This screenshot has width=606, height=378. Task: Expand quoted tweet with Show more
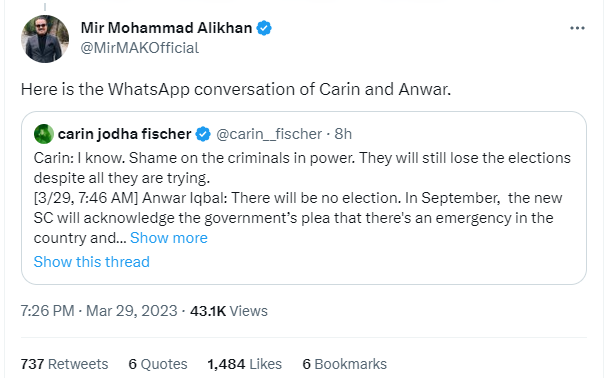(169, 238)
